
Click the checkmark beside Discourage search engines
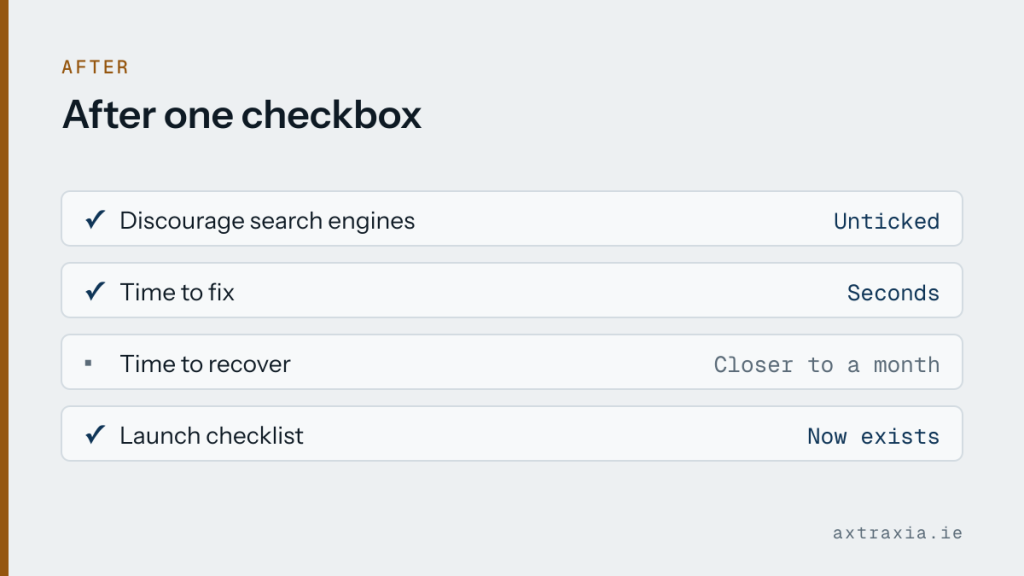[x=95, y=219]
